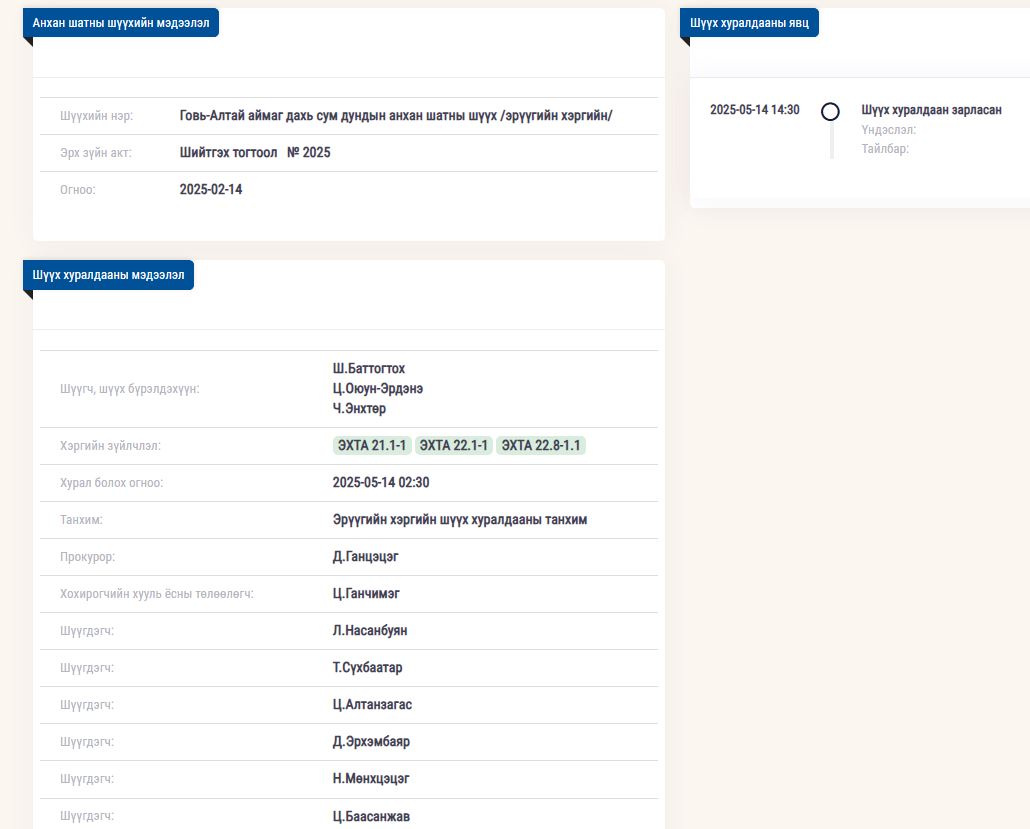This screenshot has height=829, width=1030.
Task: Click victim representative Ц.Ганчимэг
Action: click(366, 594)
